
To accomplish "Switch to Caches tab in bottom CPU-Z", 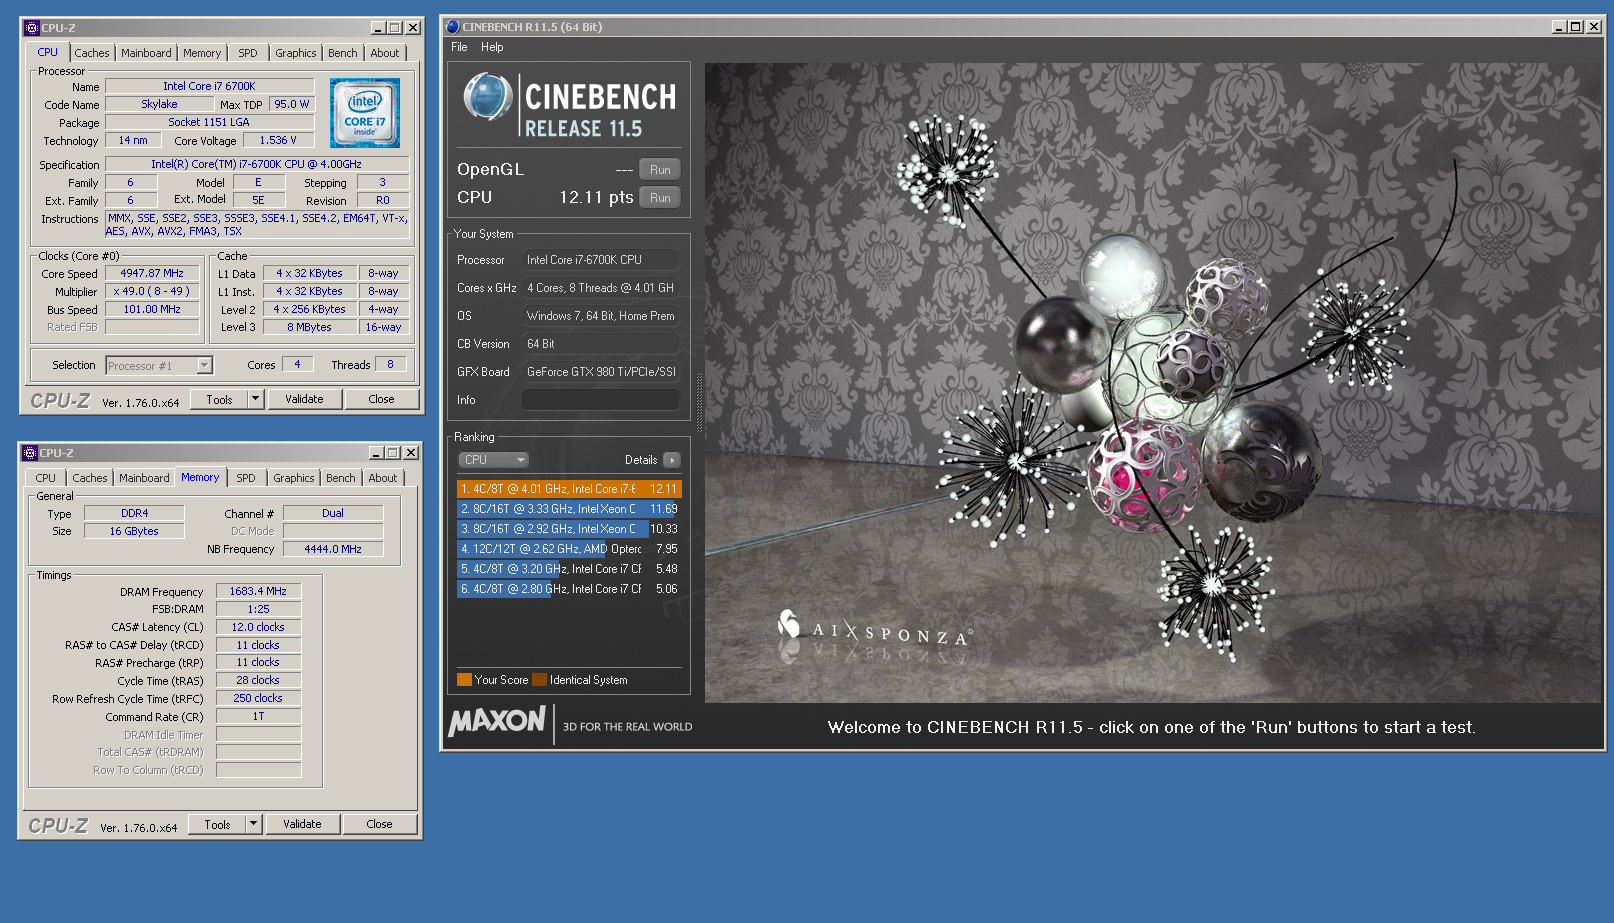I will point(90,478).
